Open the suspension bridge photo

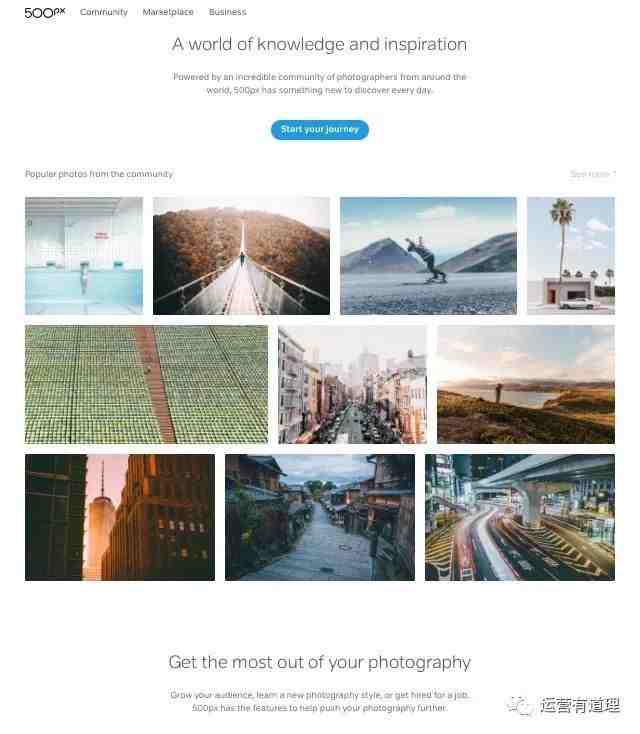(241, 256)
